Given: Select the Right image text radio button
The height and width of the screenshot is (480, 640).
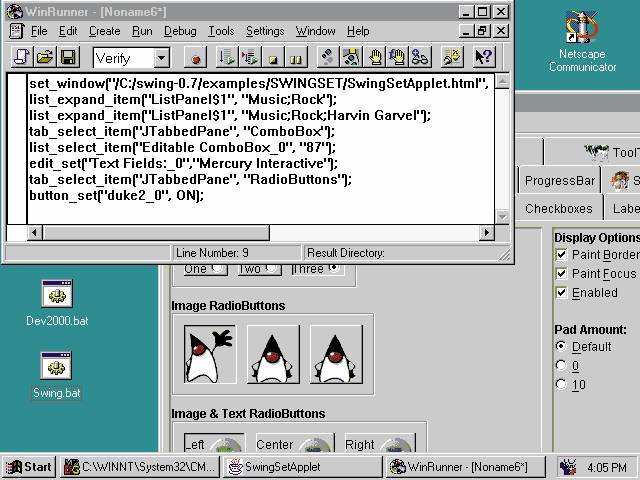Looking at the screenshot, I should [x=380, y=444].
